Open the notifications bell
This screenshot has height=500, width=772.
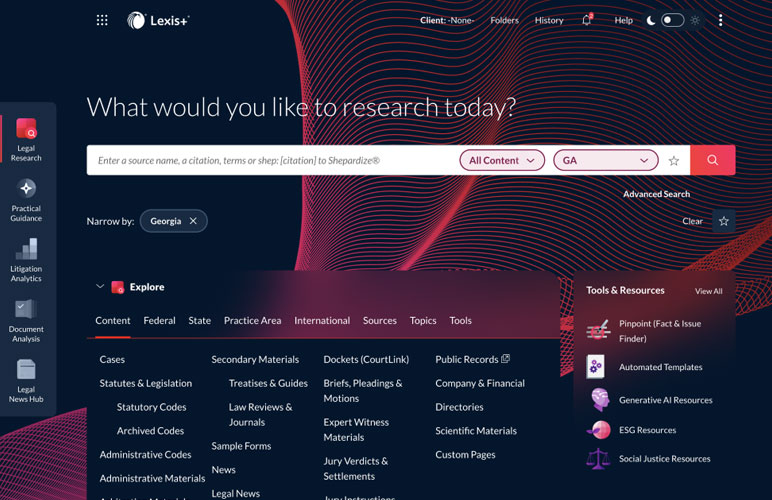(587, 20)
